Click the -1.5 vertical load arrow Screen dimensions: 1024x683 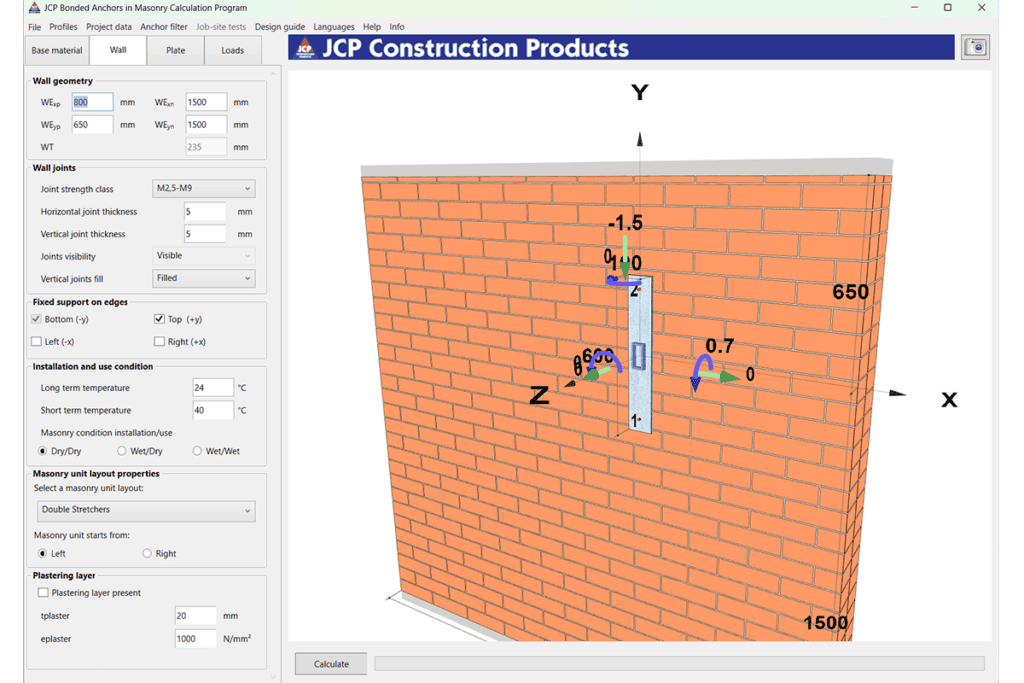click(625, 256)
